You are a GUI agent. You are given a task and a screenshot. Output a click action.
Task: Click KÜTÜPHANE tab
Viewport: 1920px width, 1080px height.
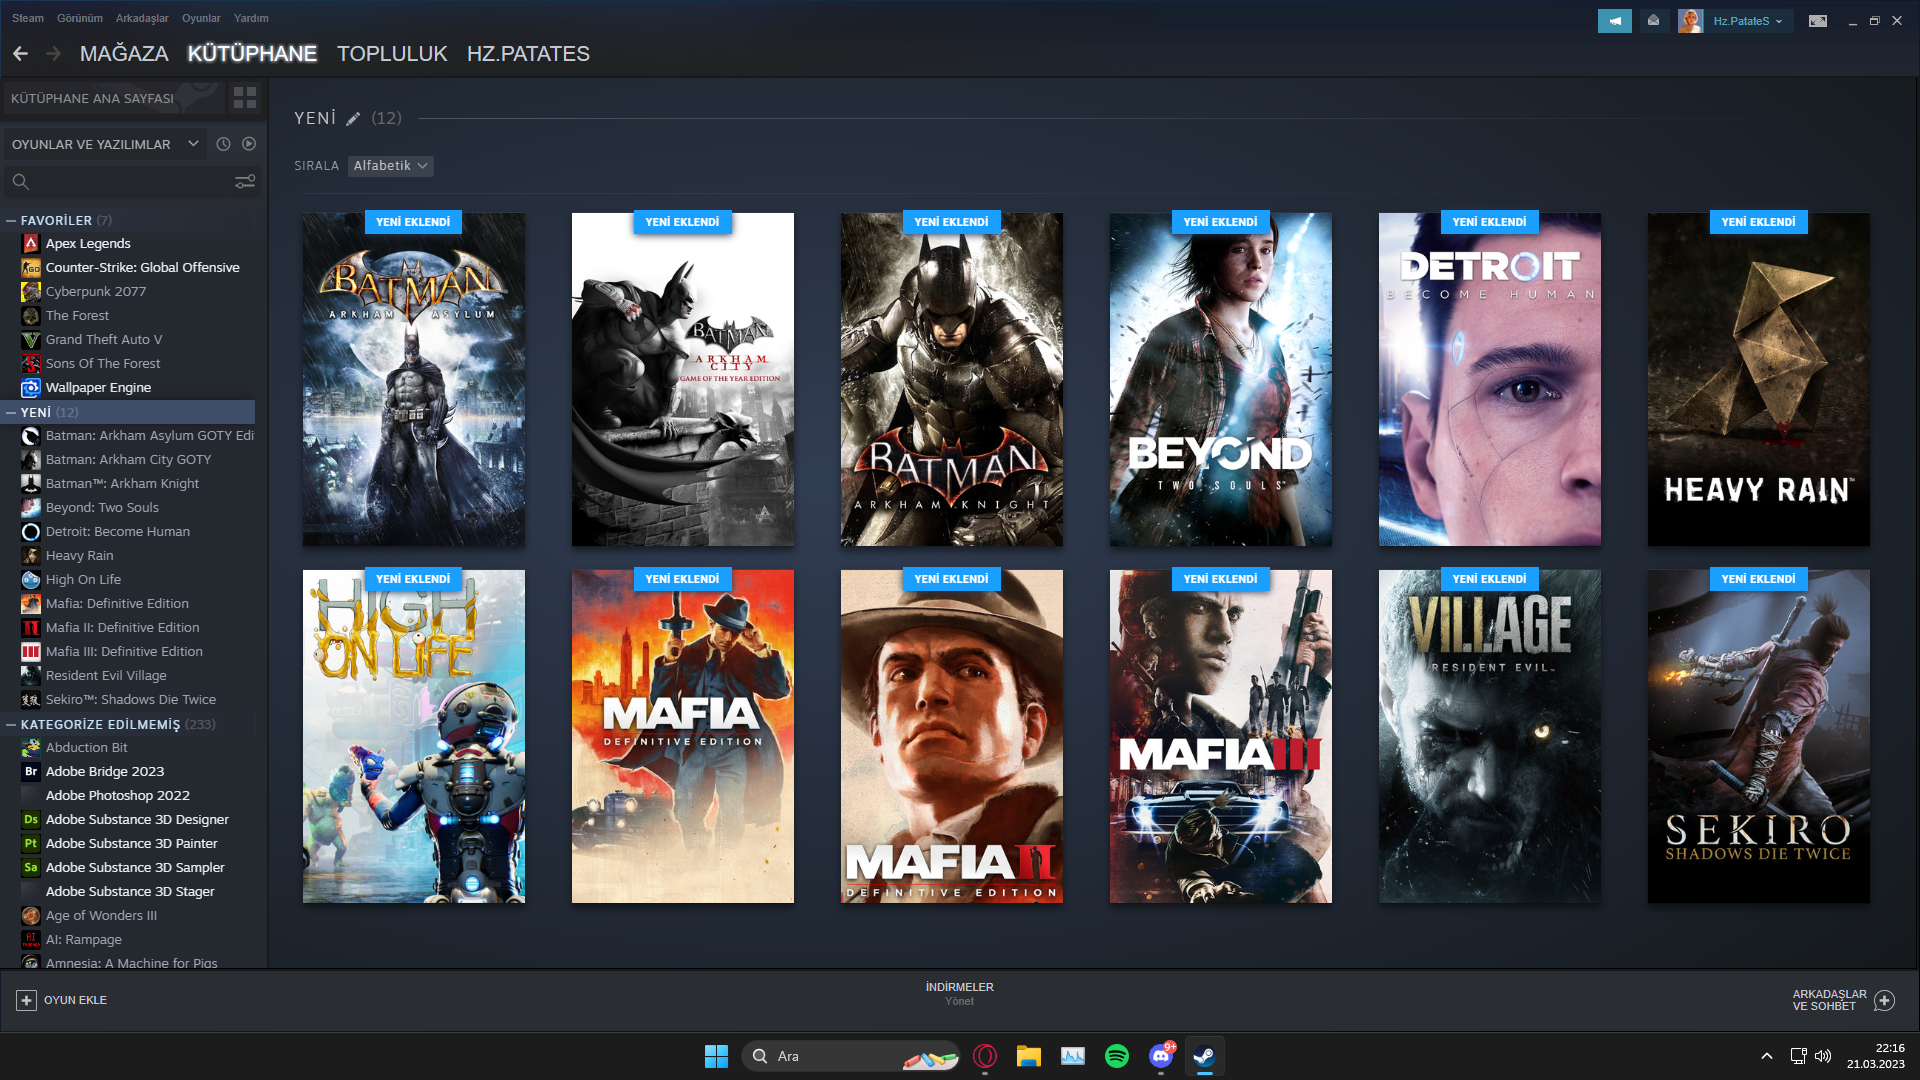tap(252, 54)
